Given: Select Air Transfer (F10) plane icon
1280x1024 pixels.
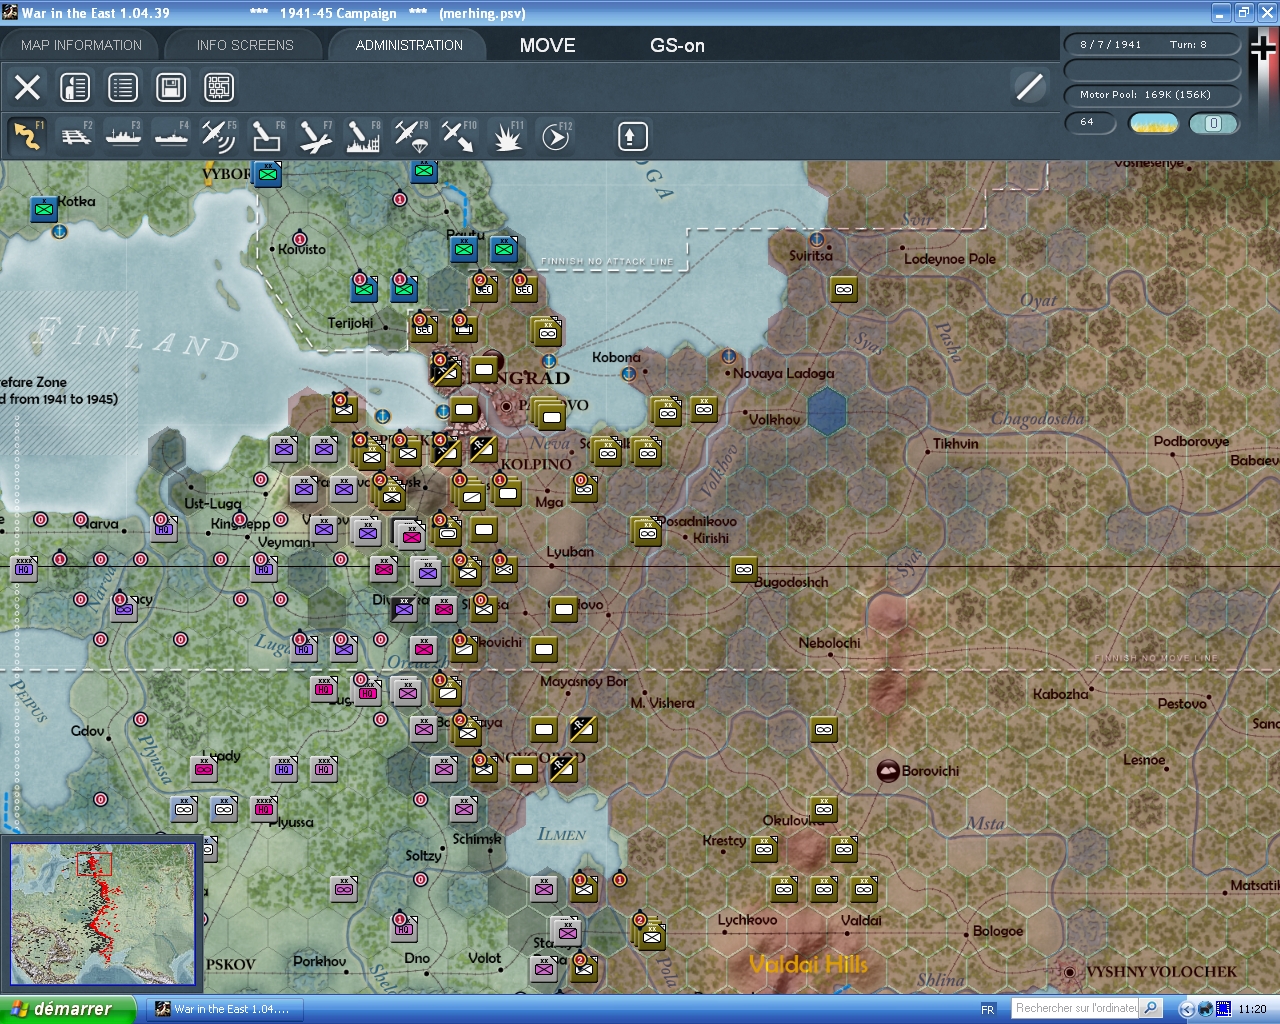Looking at the screenshot, I should tap(459, 136).
